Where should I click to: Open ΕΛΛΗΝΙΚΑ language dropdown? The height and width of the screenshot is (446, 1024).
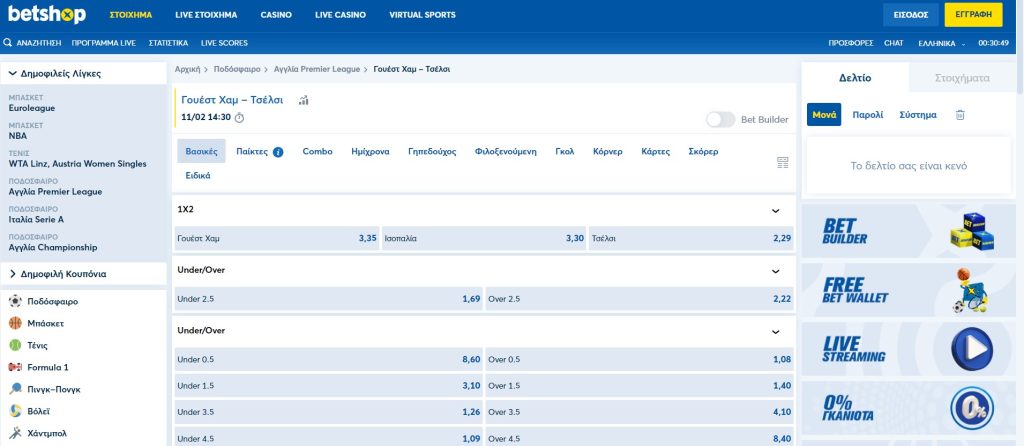tap(941, 43)
